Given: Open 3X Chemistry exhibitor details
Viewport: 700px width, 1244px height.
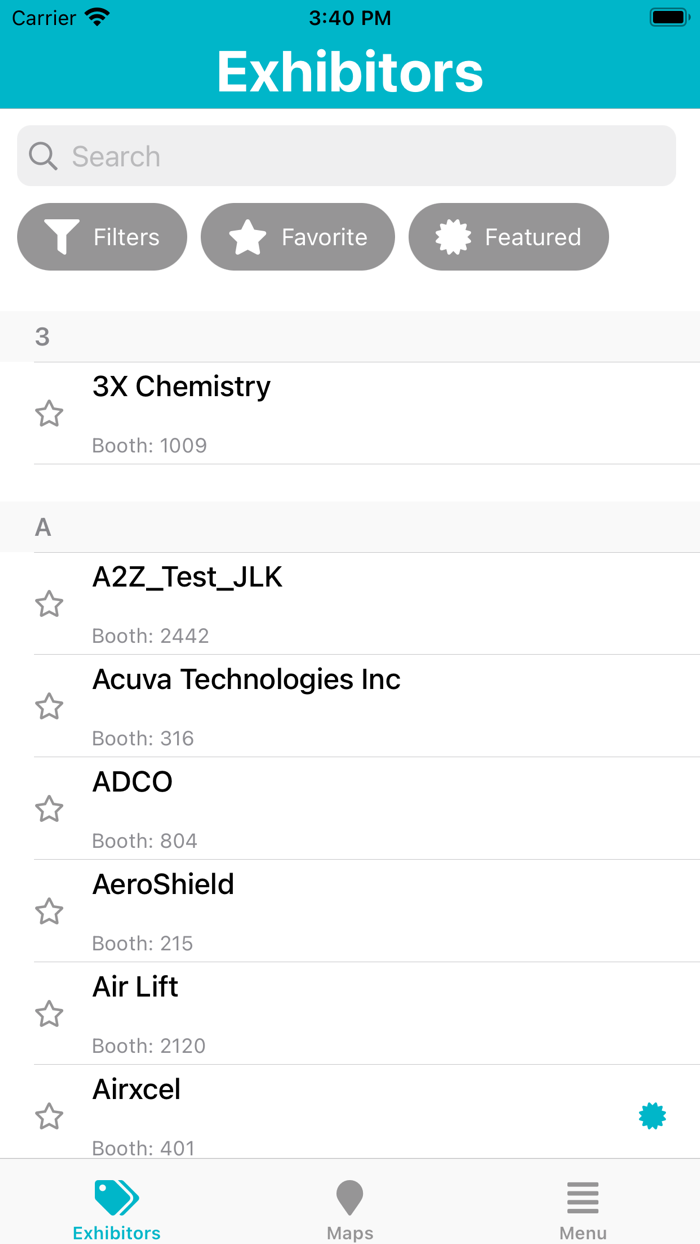Looking at the screenshot, I should 300,412.
